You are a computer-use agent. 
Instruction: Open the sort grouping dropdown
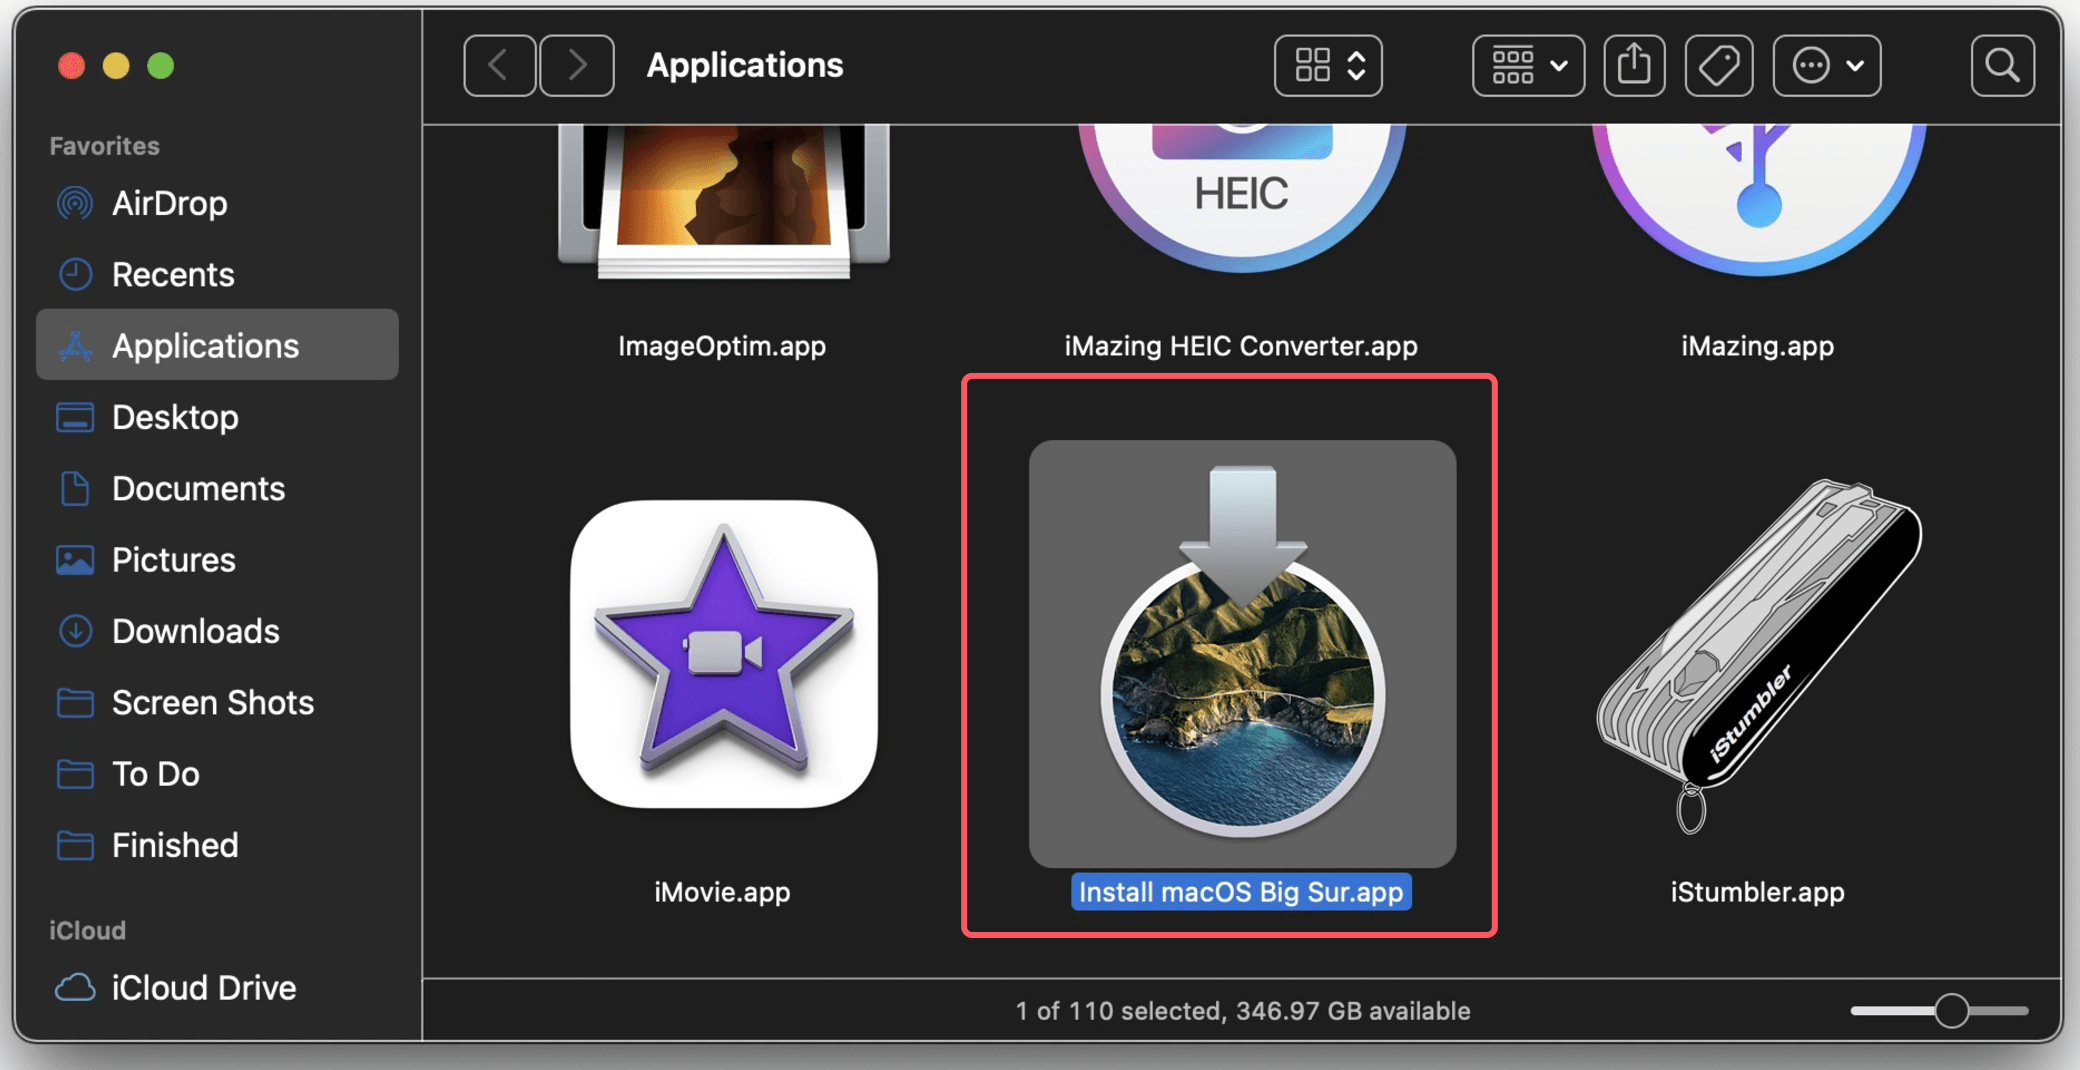tap(1527, 64)
